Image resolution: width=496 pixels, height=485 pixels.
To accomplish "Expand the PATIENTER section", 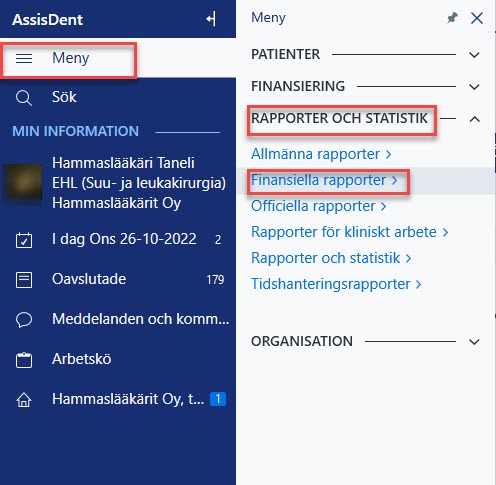I will click(474, 55).
